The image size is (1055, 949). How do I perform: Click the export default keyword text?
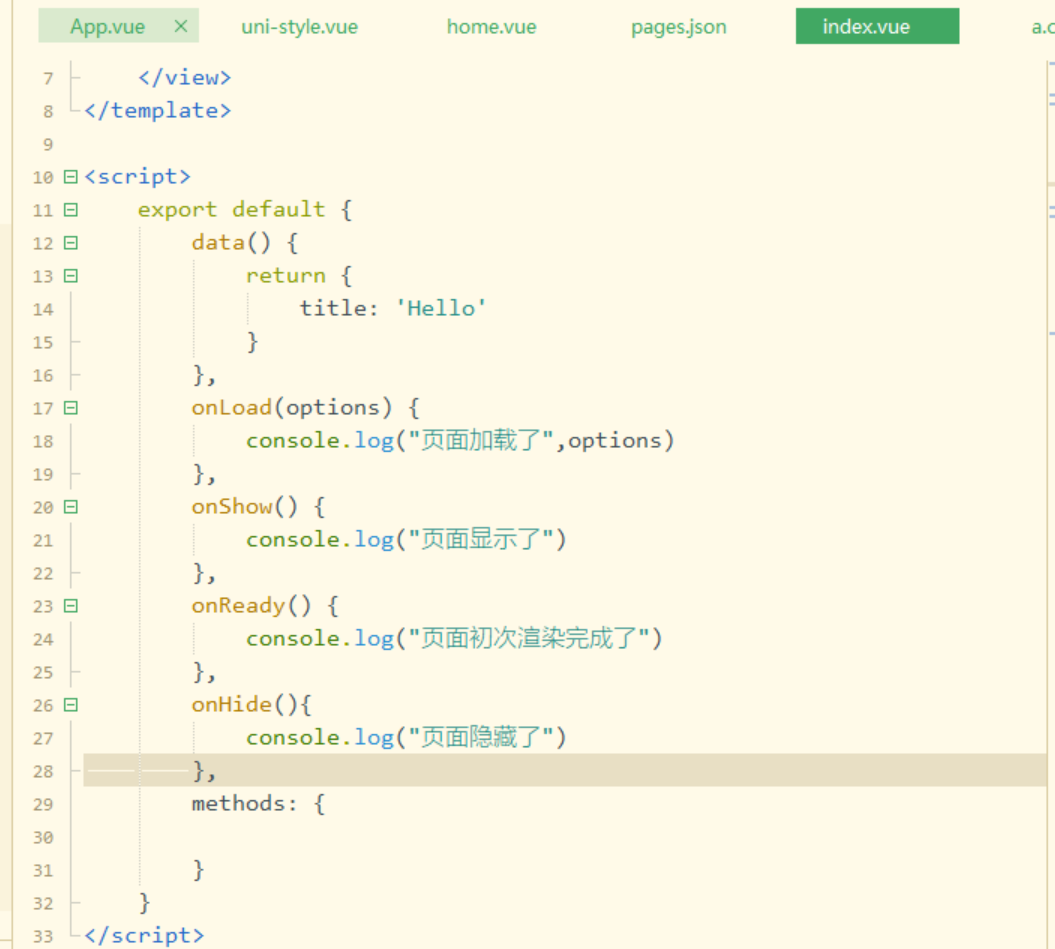click(231, 209)
